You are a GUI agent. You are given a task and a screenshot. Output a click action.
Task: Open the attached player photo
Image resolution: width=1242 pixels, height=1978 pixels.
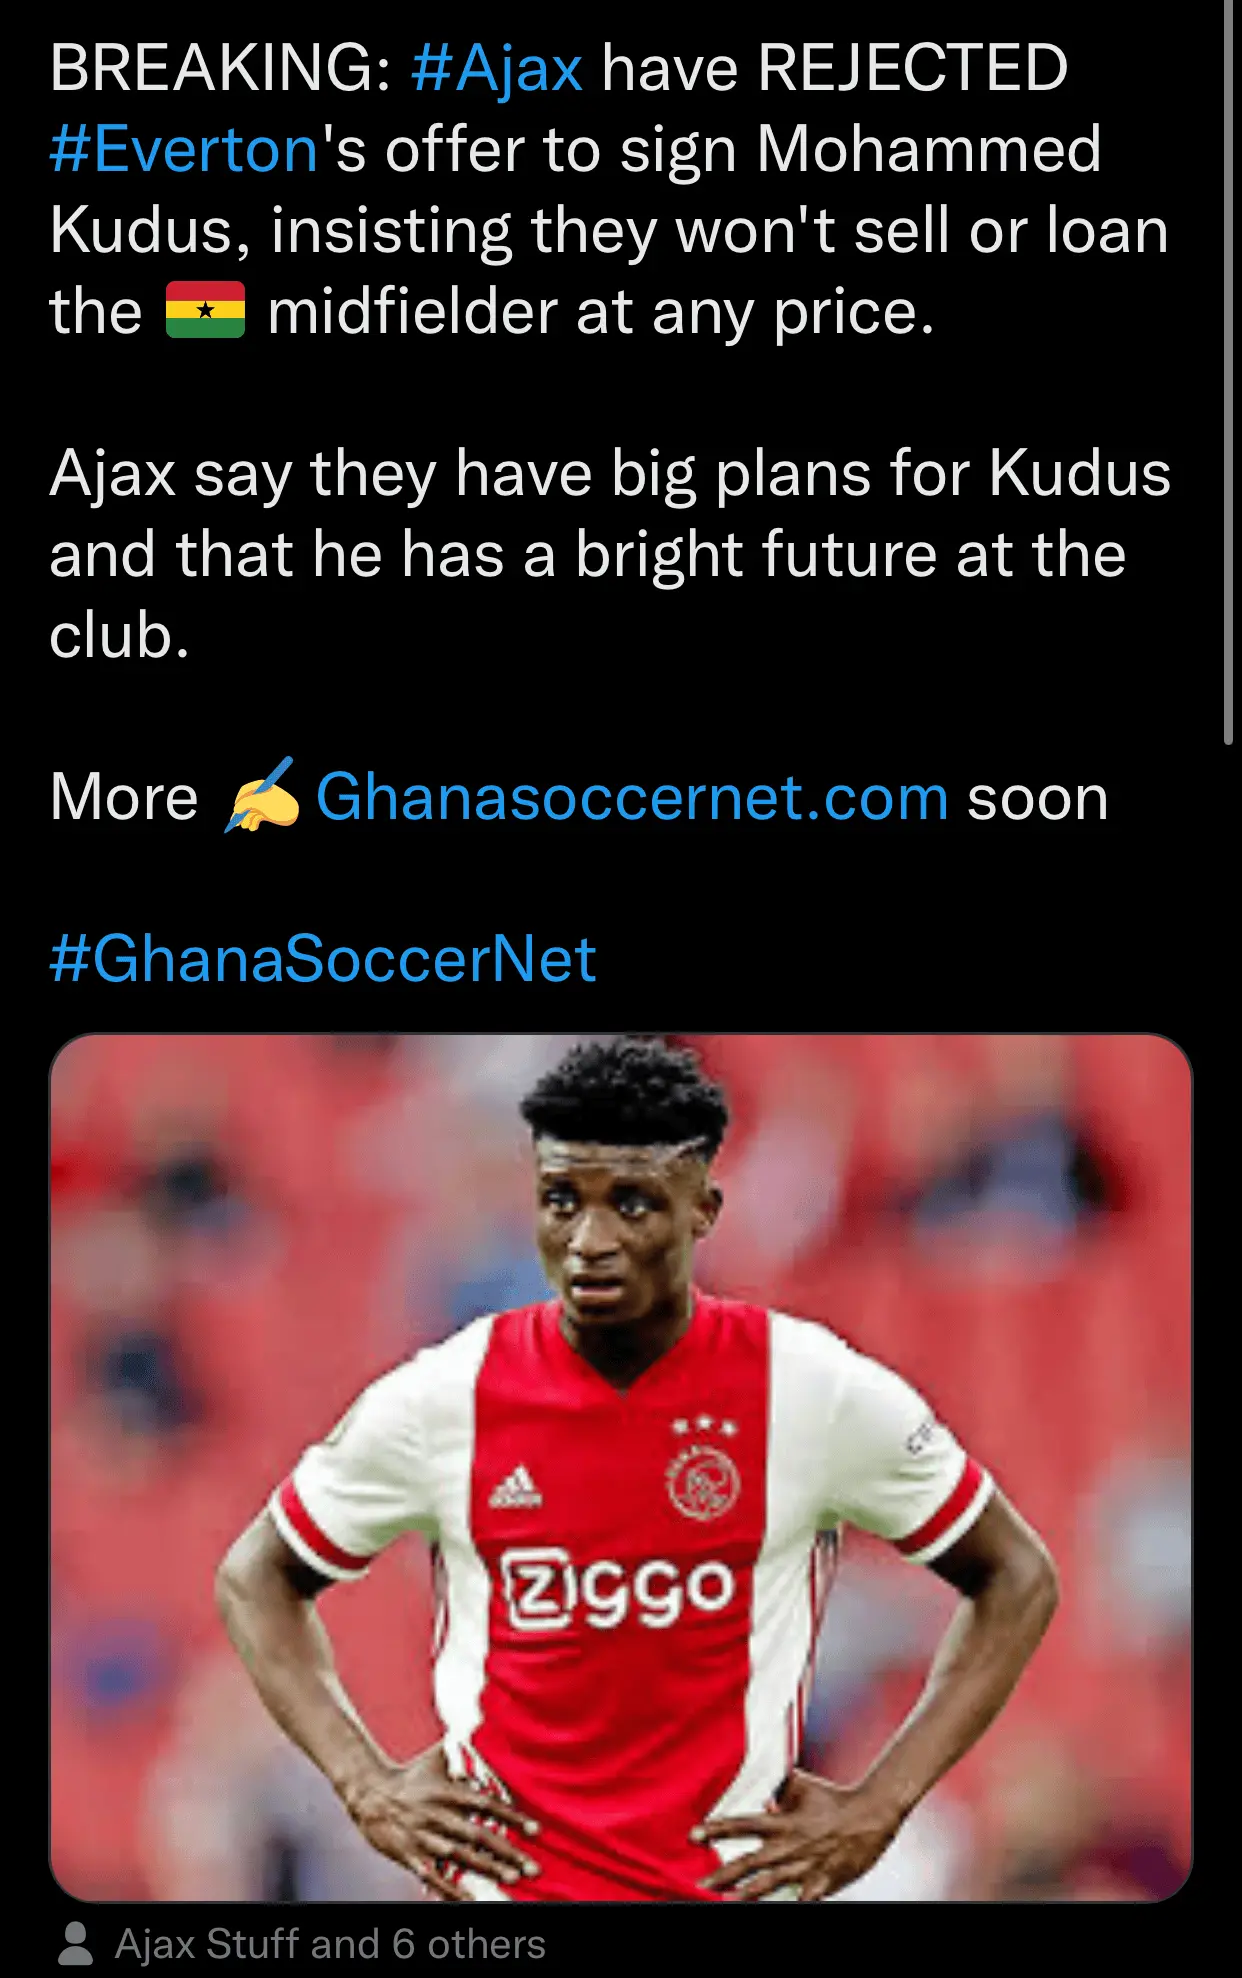621,1467
